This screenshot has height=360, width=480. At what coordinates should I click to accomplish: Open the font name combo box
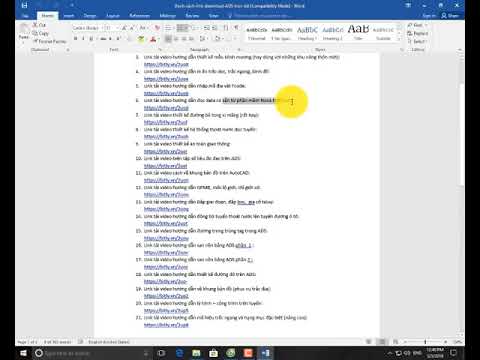point(87,28)
